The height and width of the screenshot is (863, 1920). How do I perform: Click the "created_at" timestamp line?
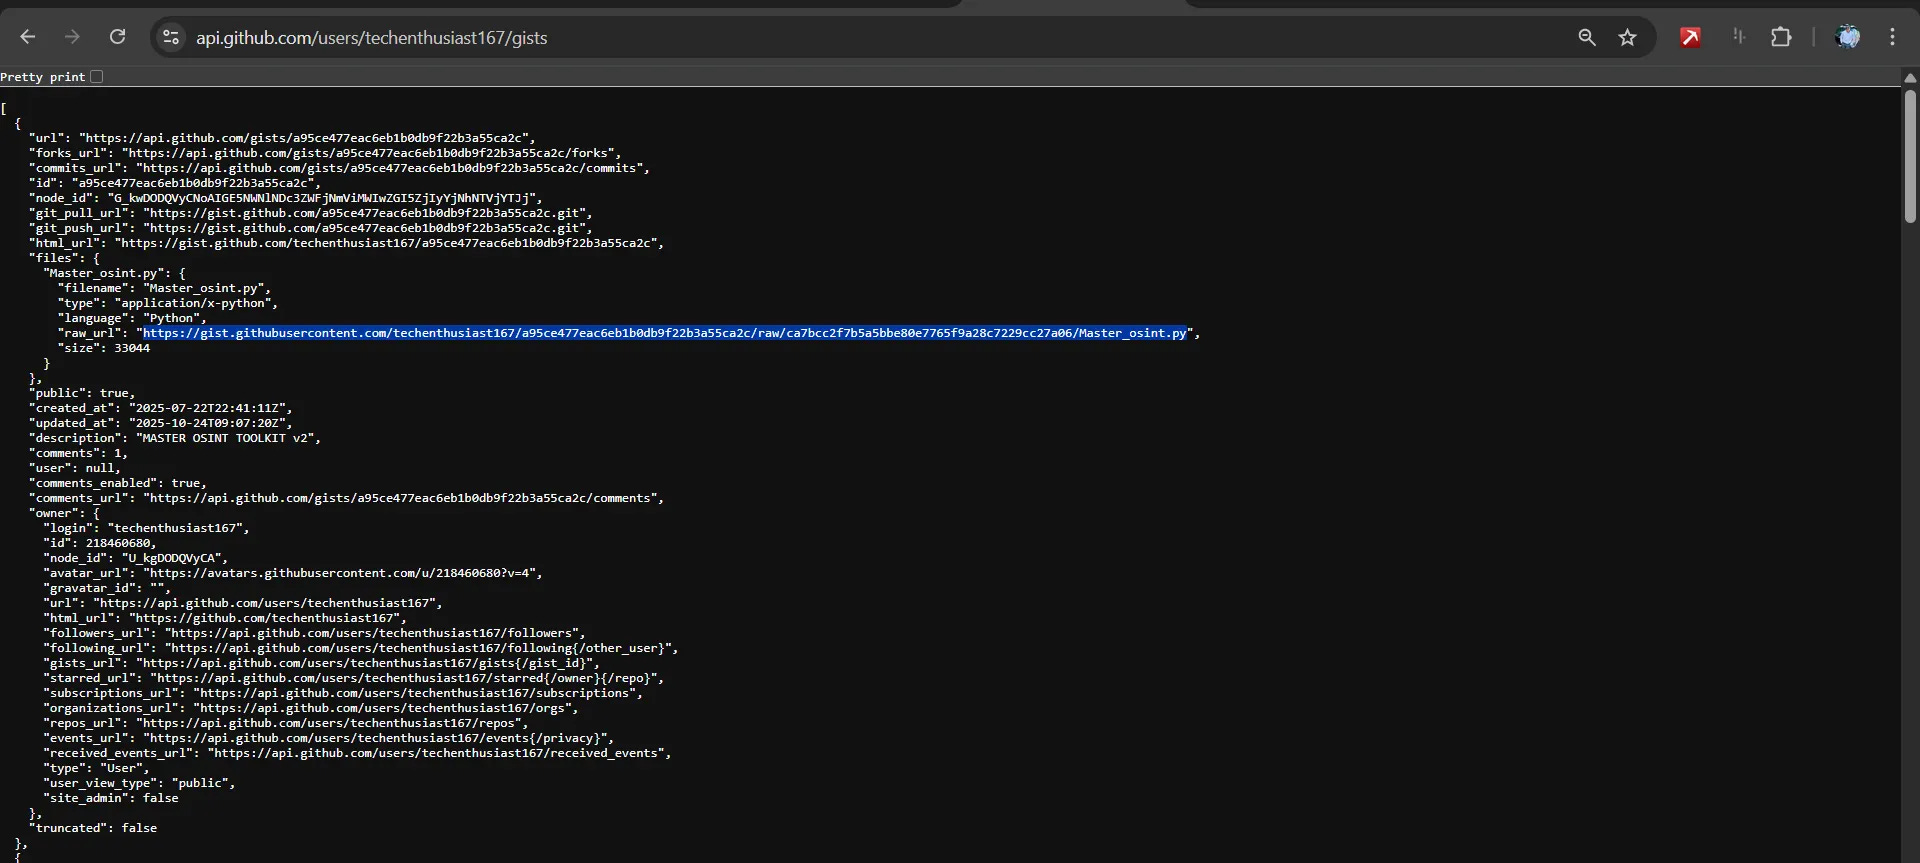pos(161,408)
